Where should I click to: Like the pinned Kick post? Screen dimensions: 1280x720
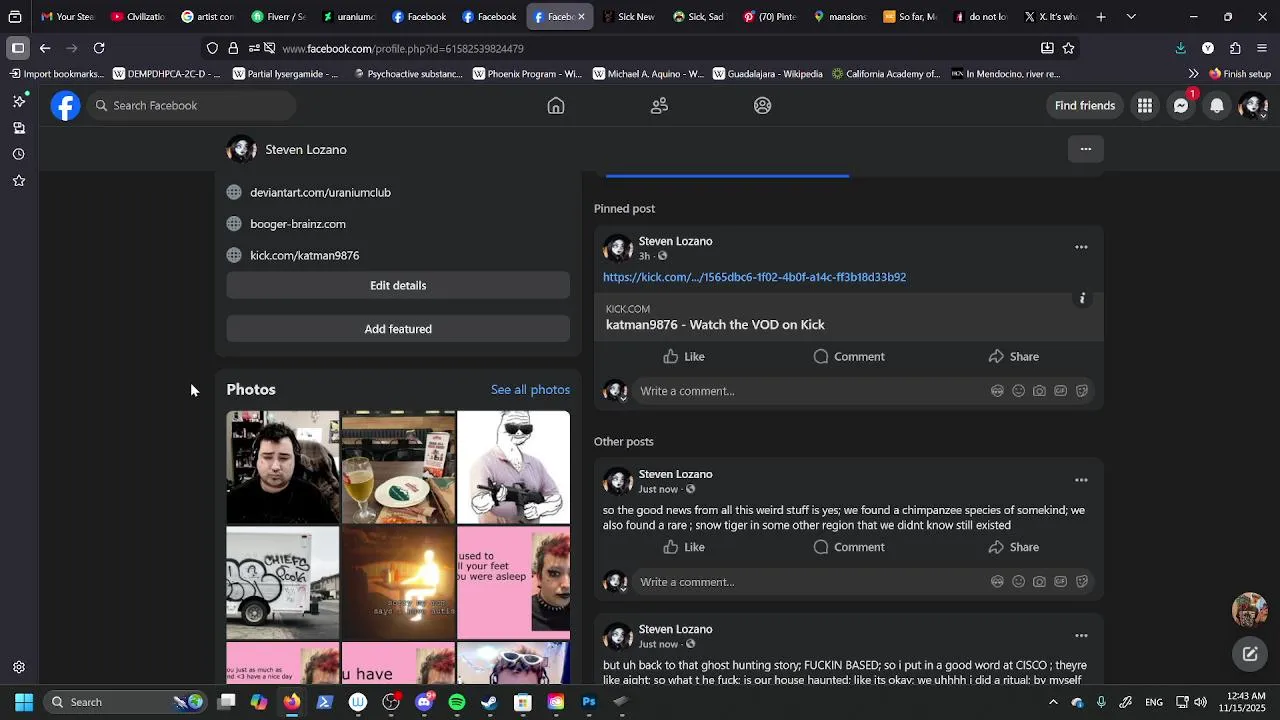pos(684,357)
